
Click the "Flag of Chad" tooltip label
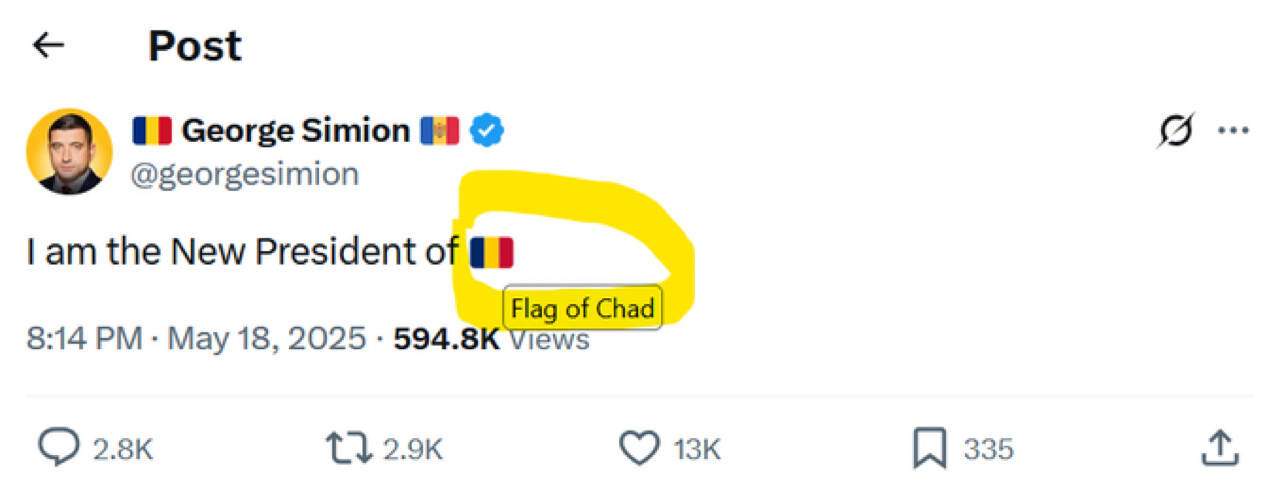point(582,309)
